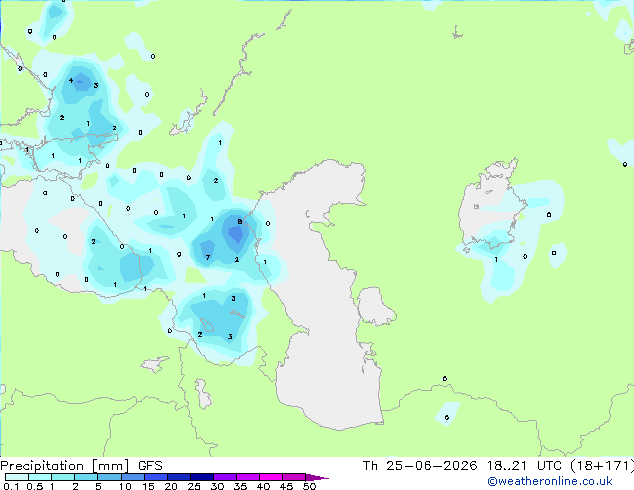Pick the 15–20 mm legend swatch
Image resolution: width=634 pixels, height=490 pixels.
pos(156,477)
